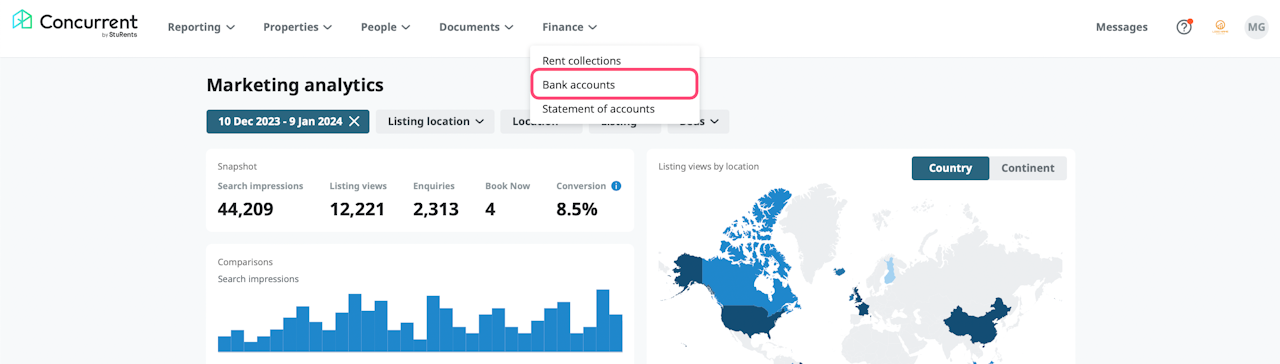Screen dimensions: 1280x364
Task: Expand the Properties menu
Action: [x=298, y=27]
